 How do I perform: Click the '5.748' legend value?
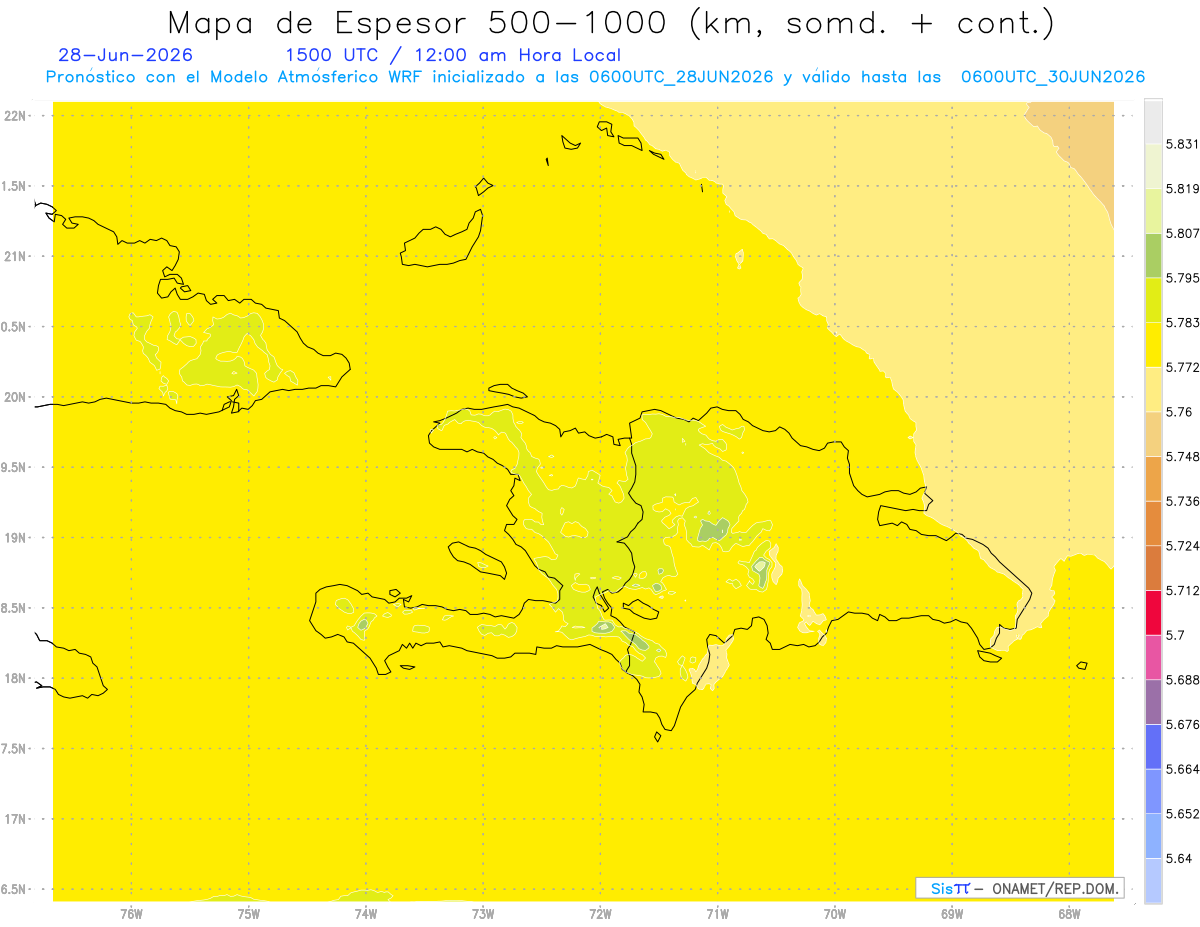pyautogui.click(x=1182, y=456)
